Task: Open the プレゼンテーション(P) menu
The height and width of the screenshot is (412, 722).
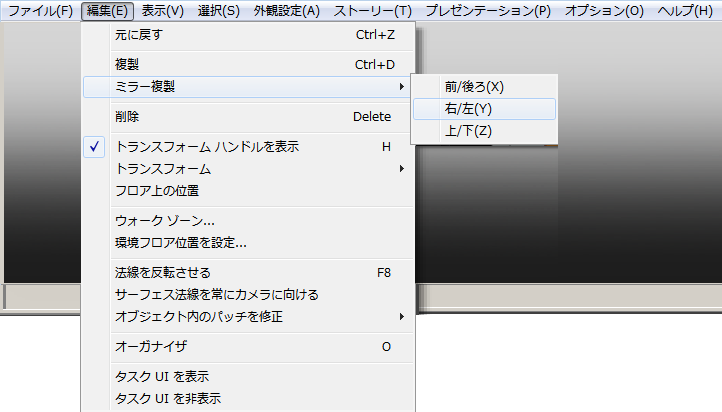Action: 488,11
